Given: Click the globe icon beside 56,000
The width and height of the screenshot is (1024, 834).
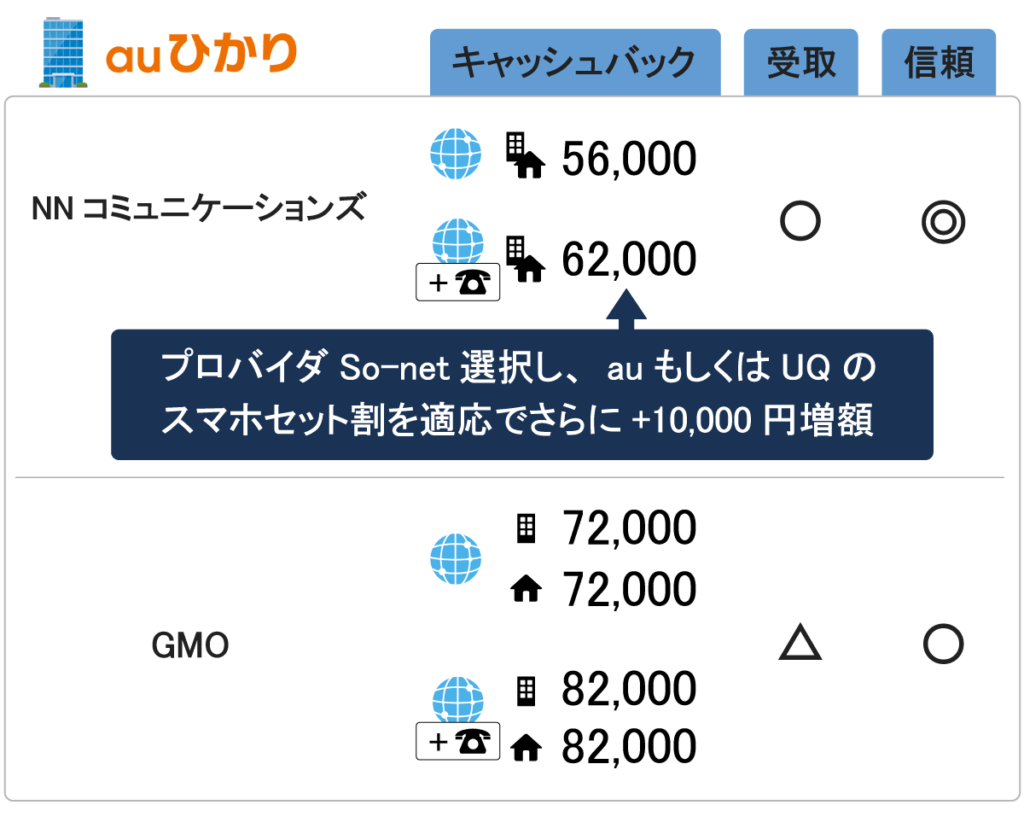Looking at the screenshot, I should (456, 154).
